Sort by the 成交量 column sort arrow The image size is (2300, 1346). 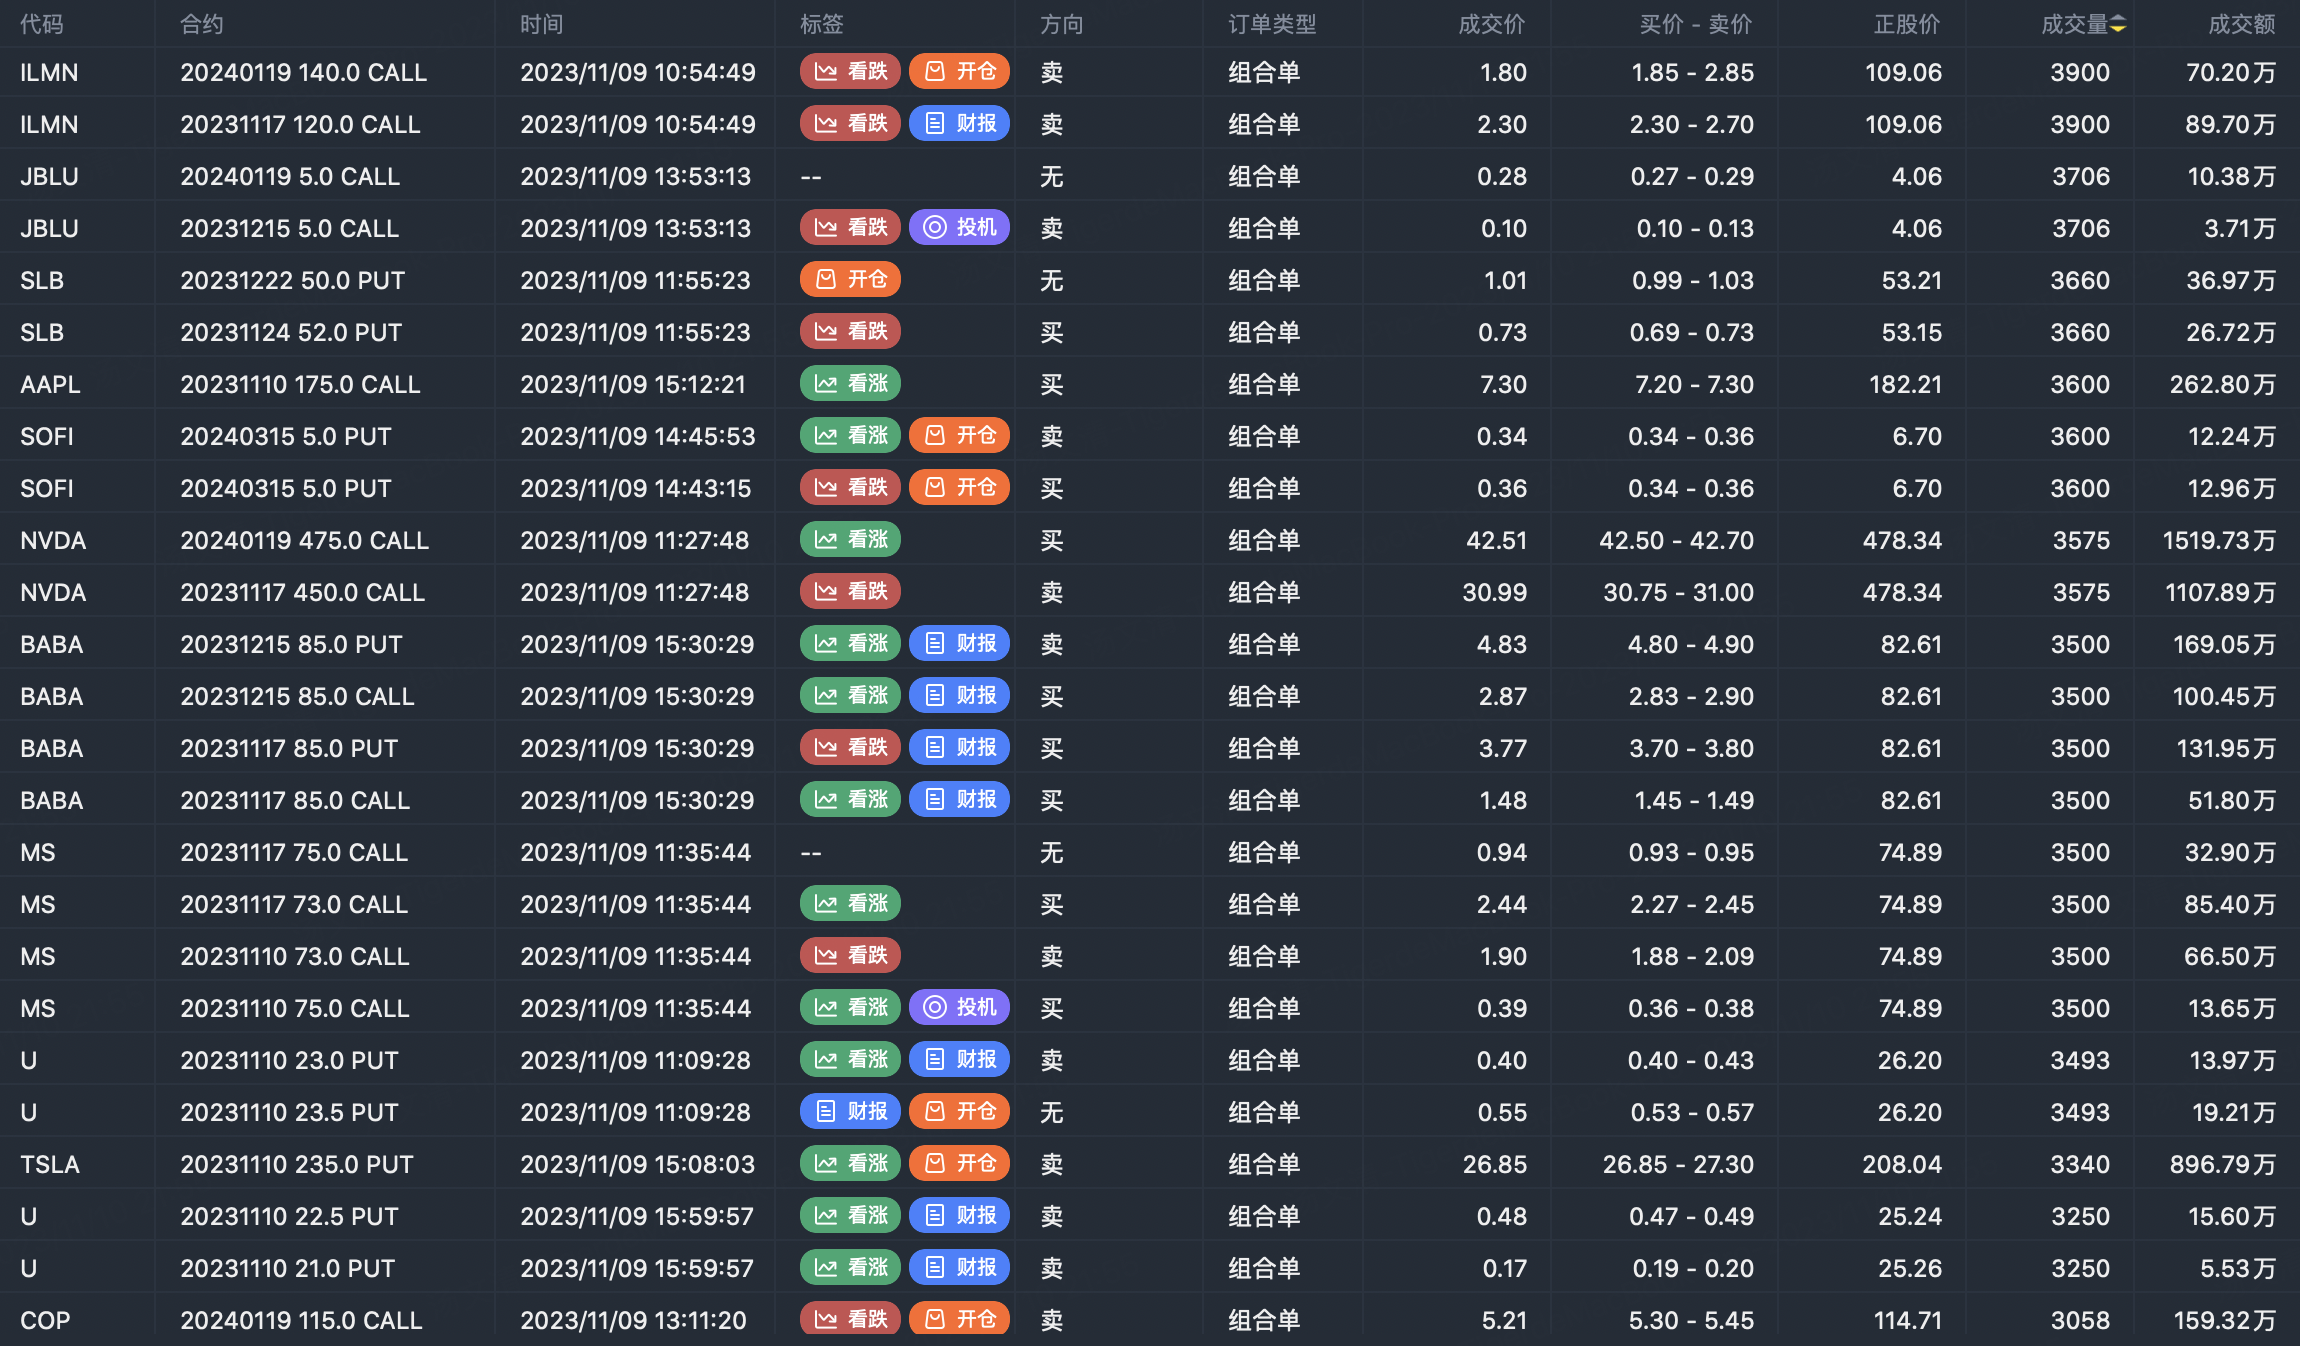click(x=2118, y=24)
